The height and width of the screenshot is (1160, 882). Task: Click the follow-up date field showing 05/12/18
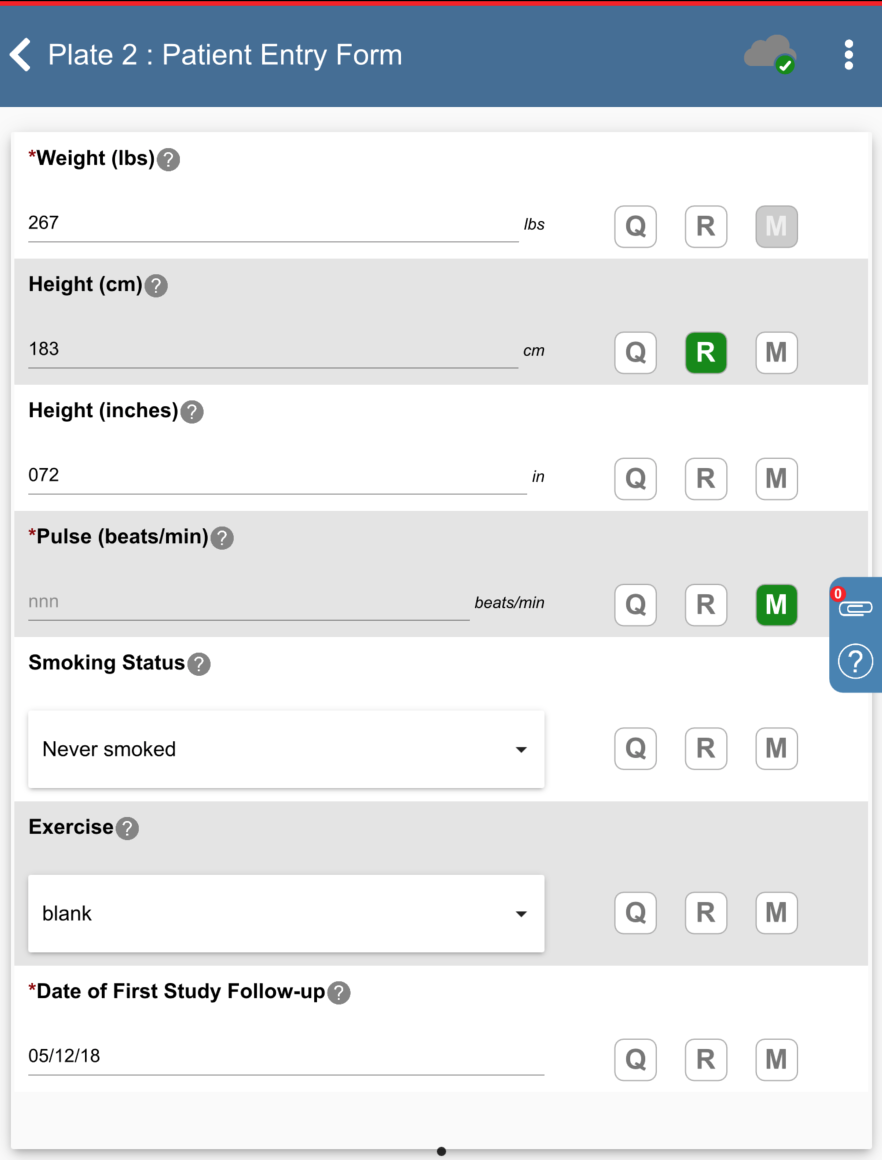tap(286, 1056)
